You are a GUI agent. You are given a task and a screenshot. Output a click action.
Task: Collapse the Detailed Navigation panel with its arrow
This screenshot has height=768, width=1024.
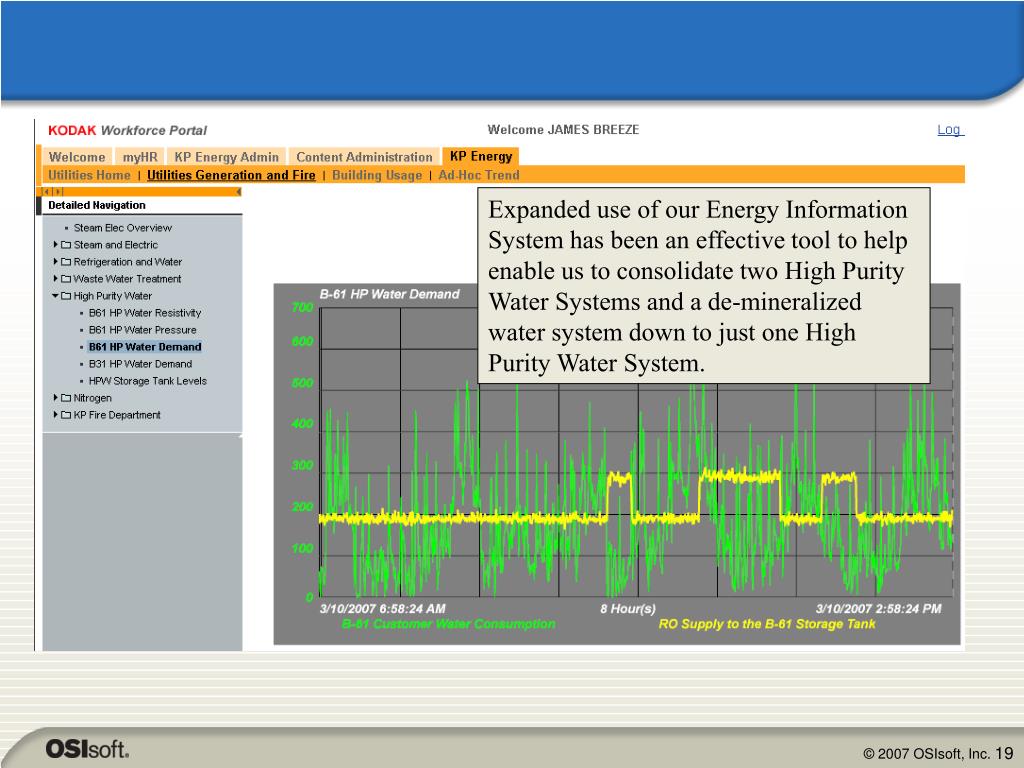238,191
